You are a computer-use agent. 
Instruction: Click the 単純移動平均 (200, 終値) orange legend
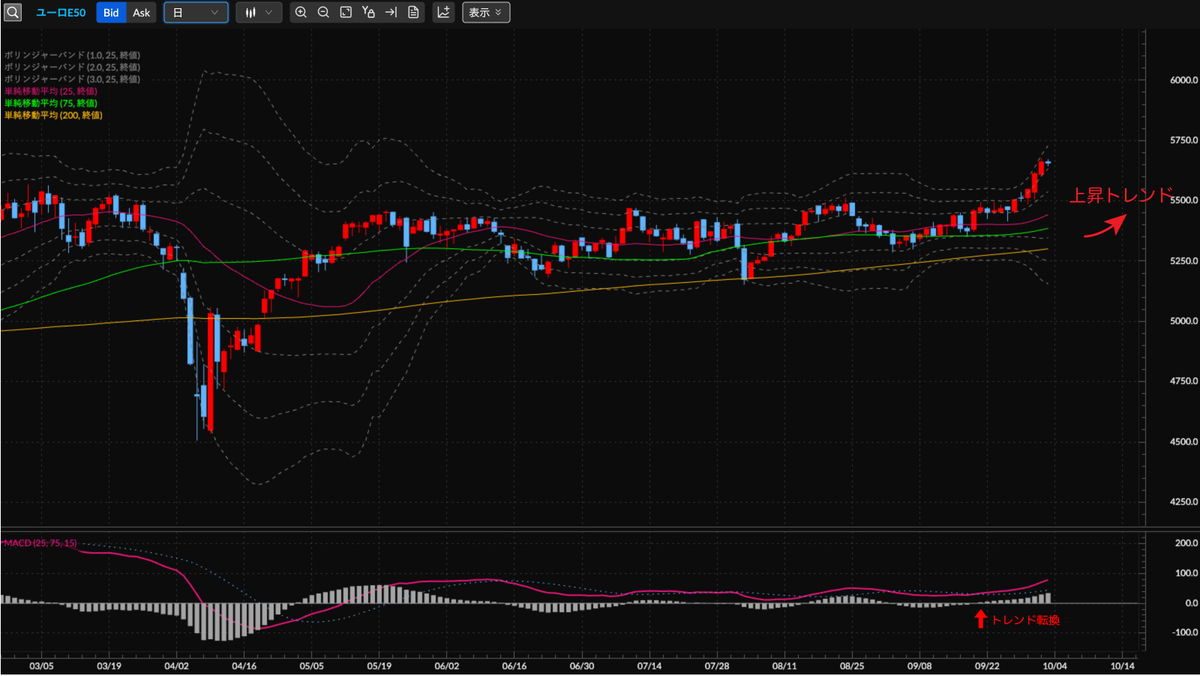(x=53, y=115)
